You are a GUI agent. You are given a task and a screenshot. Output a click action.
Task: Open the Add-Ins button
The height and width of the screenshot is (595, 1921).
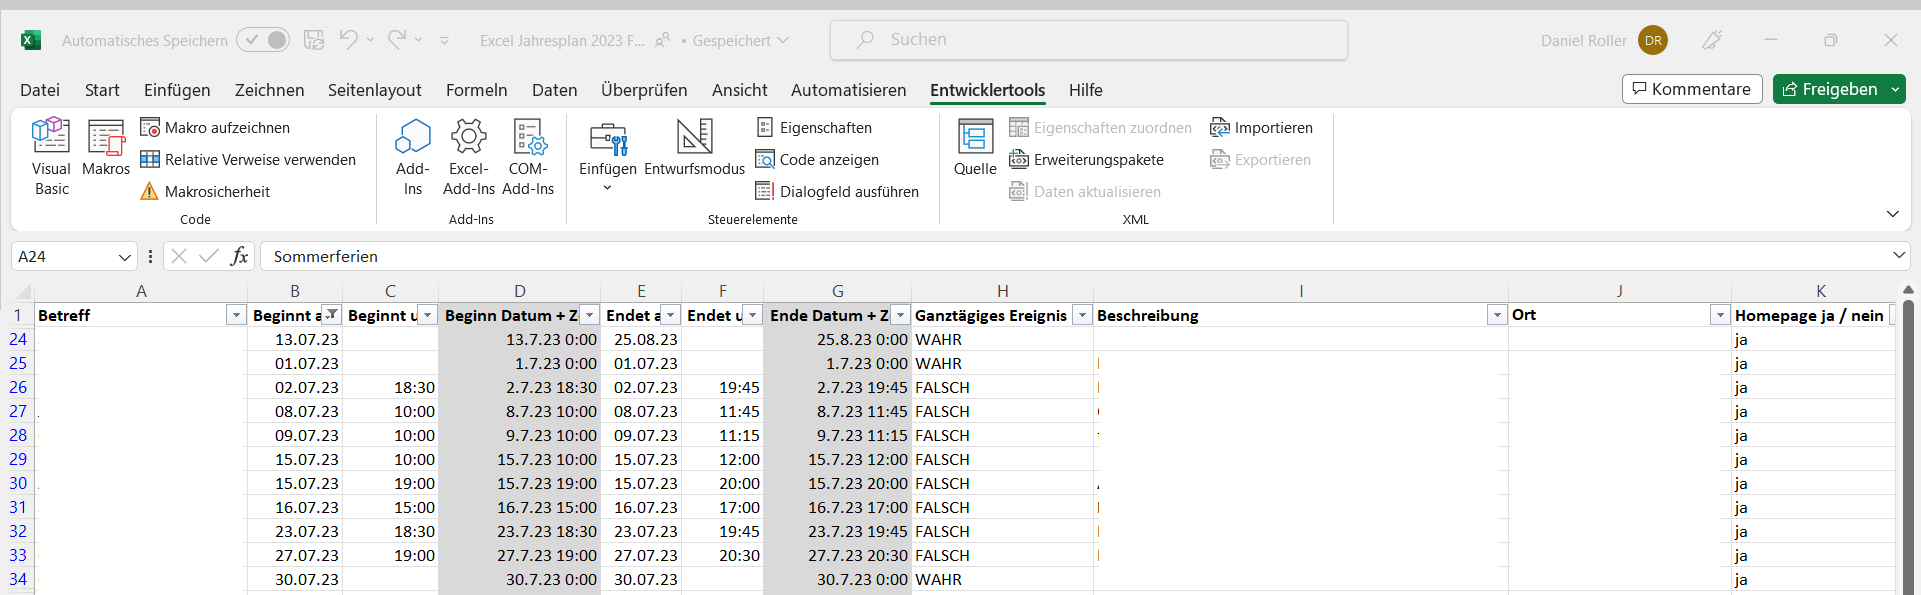tap(413, 157)
